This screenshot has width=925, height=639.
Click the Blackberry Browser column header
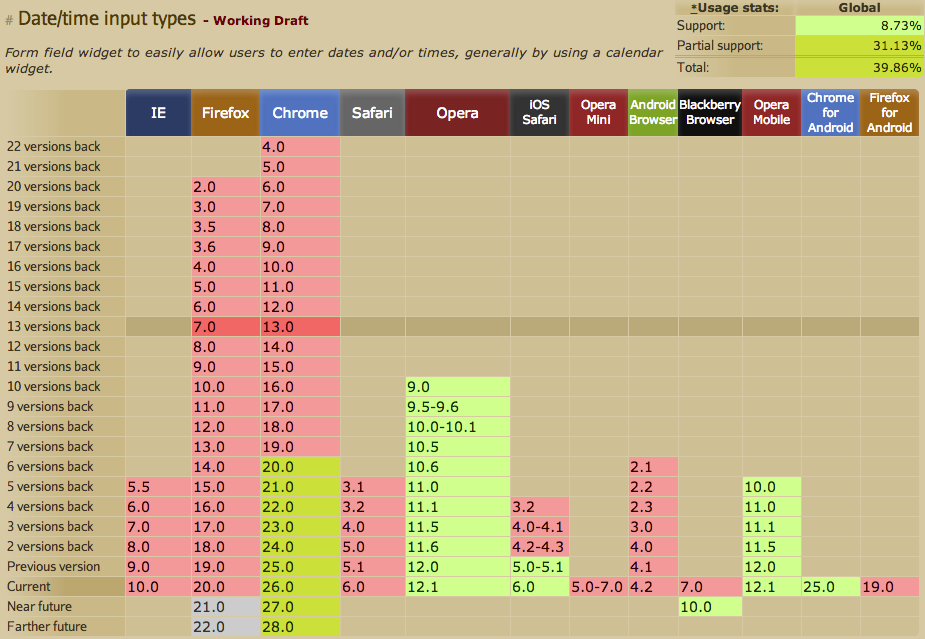(x=710, y=113)
